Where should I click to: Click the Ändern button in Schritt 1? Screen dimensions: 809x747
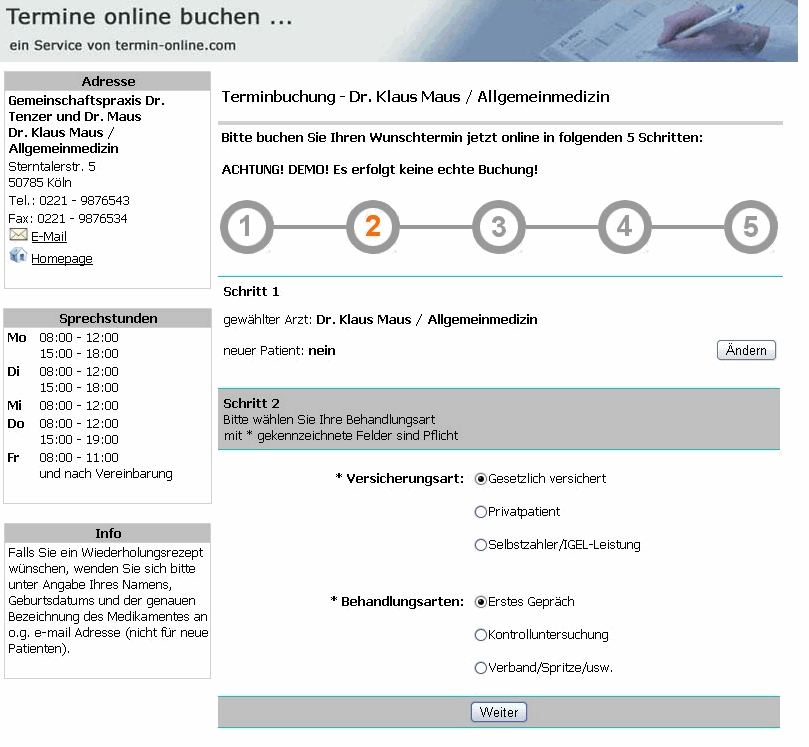click(x=746, y=350)
